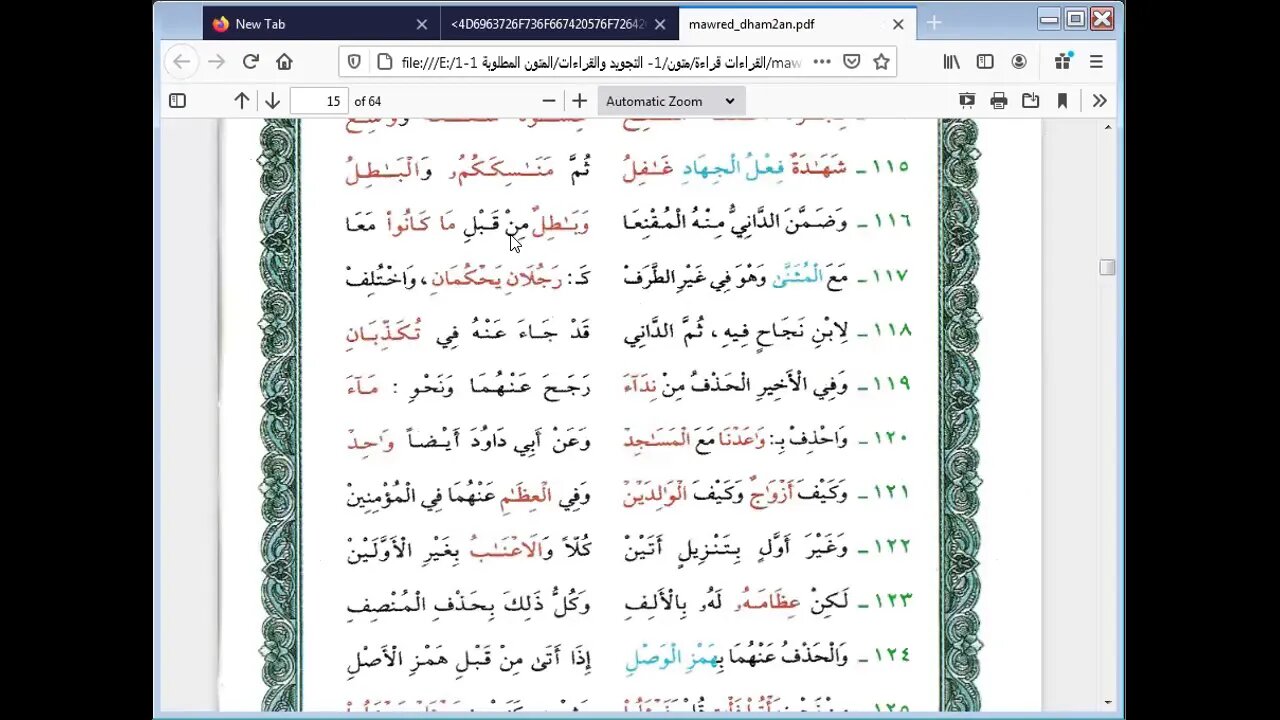Minimize the Firefox window

click(x=1049, y=18)
